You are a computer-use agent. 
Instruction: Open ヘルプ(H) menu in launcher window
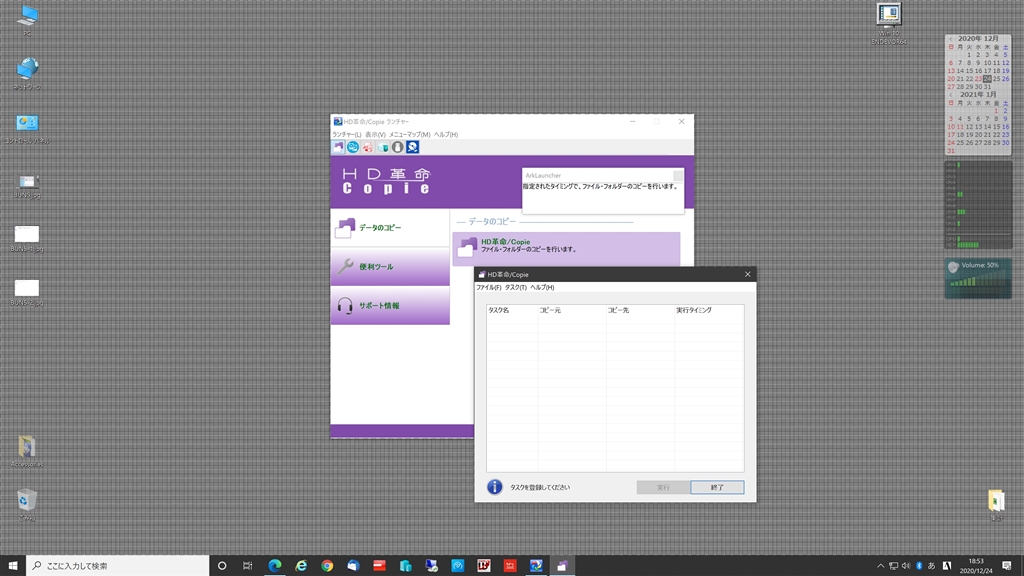[446, 135]
